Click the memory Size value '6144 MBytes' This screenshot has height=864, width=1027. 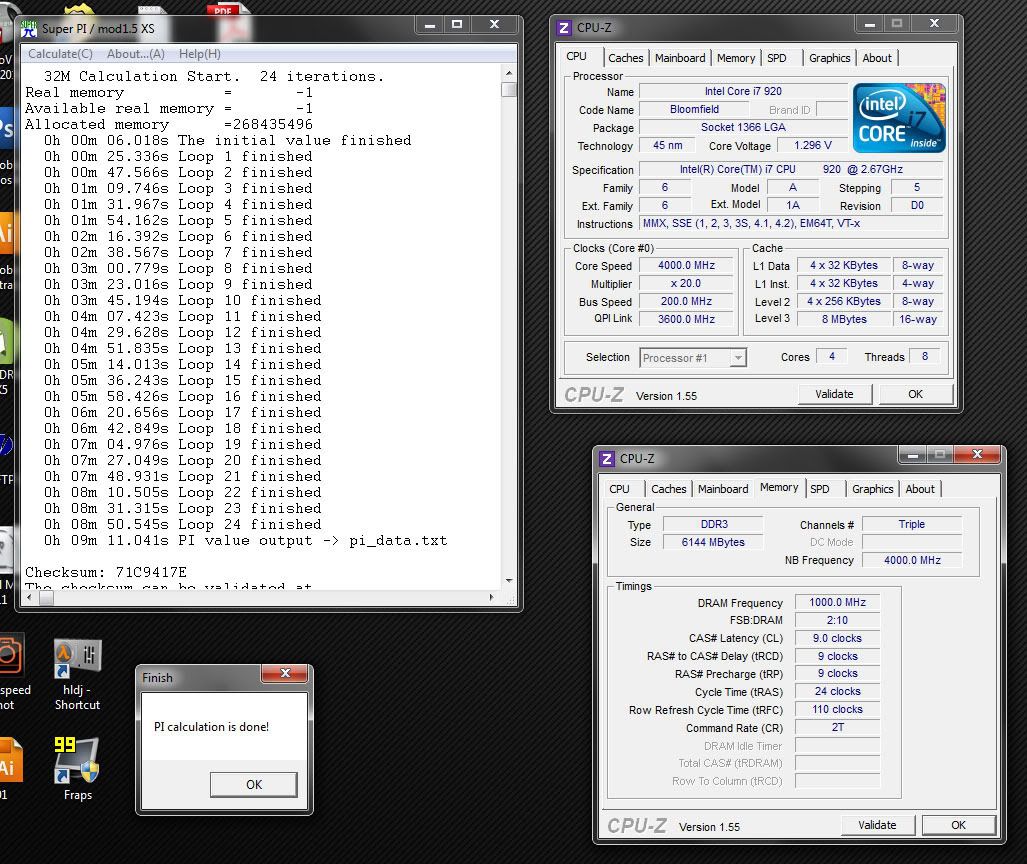point(713,542)
